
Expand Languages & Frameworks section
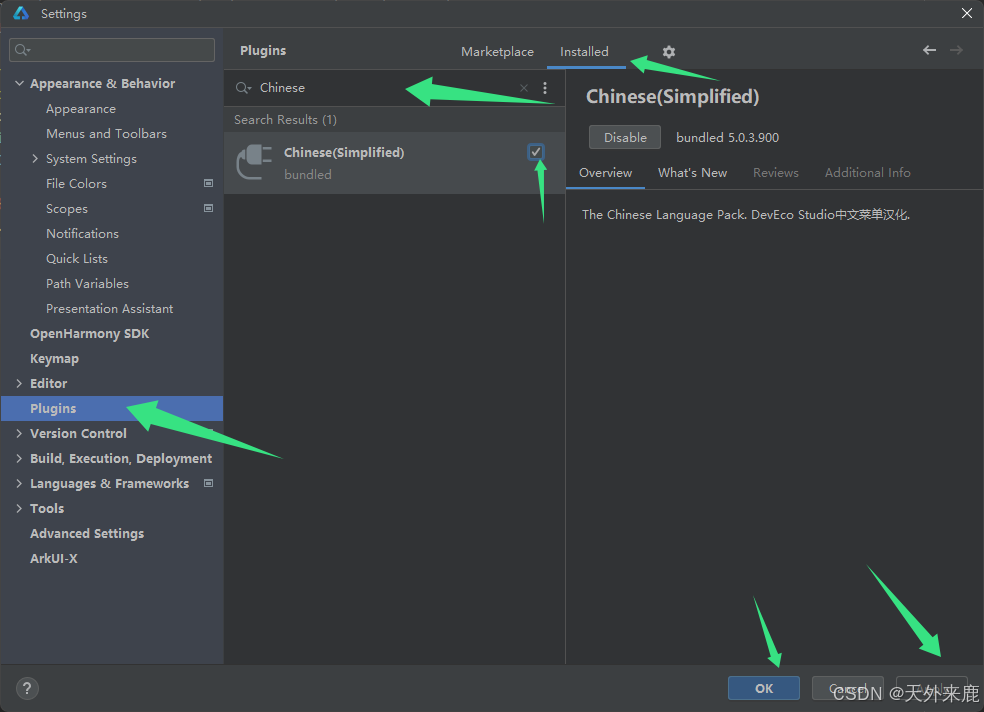[19, 484]
